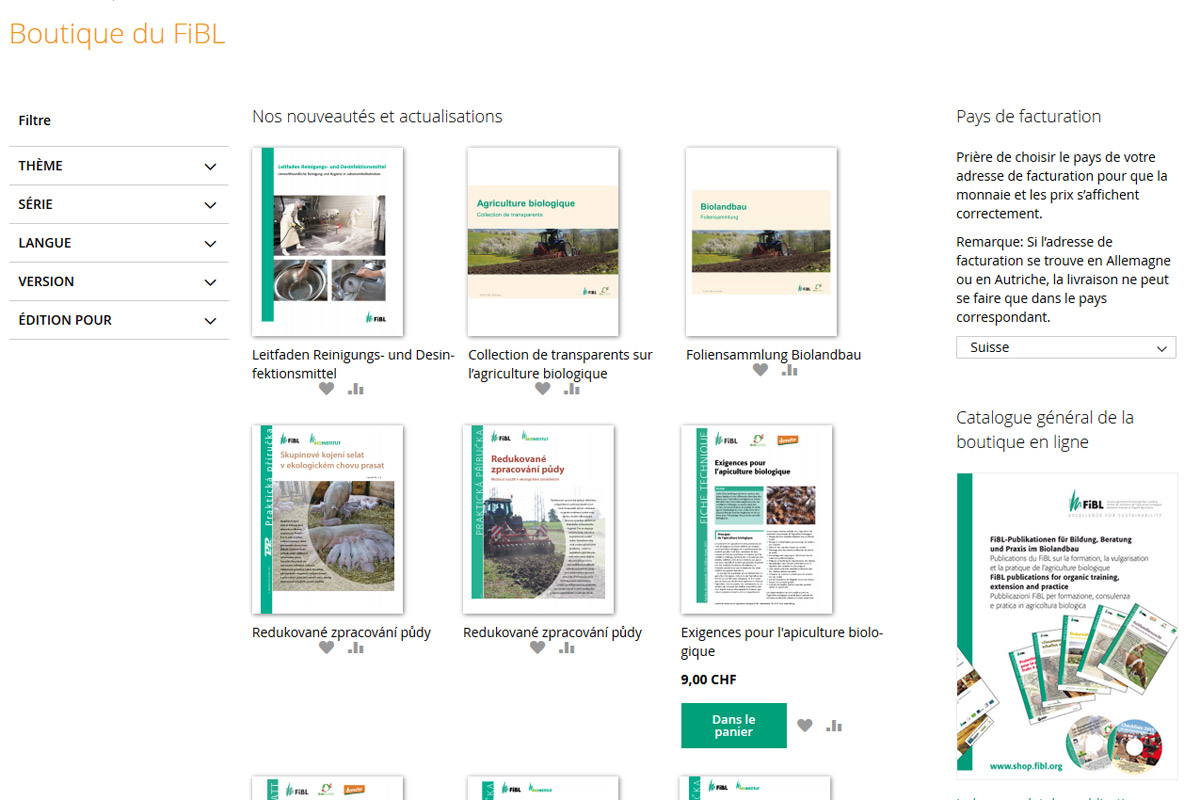1200x800 pixels.
Task: Open Exigences pour l'apiculture biologique title link
Action: [x=782, y=642]
